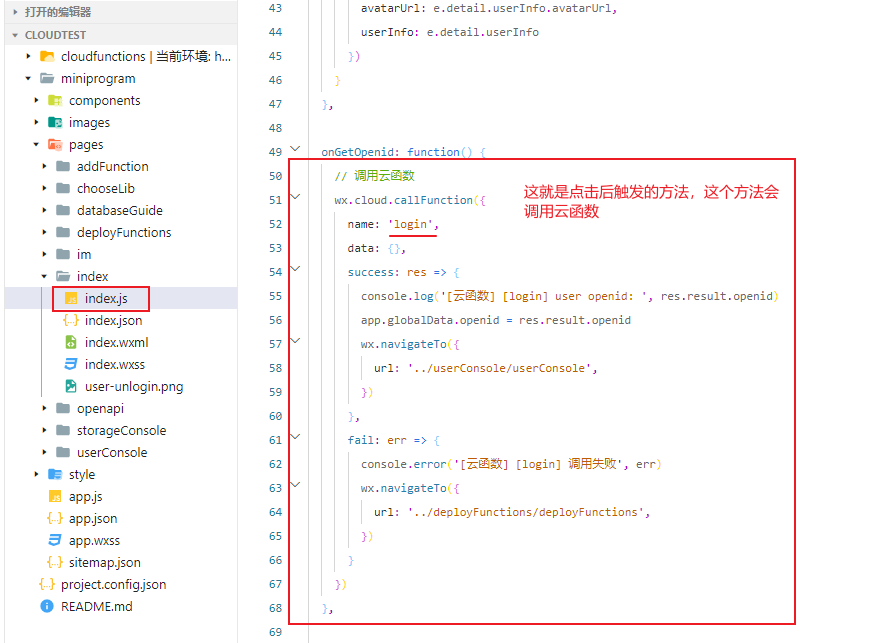Click the databaseGuide folder icon
This screenshot has width=872, height=643.
point(63,210)
